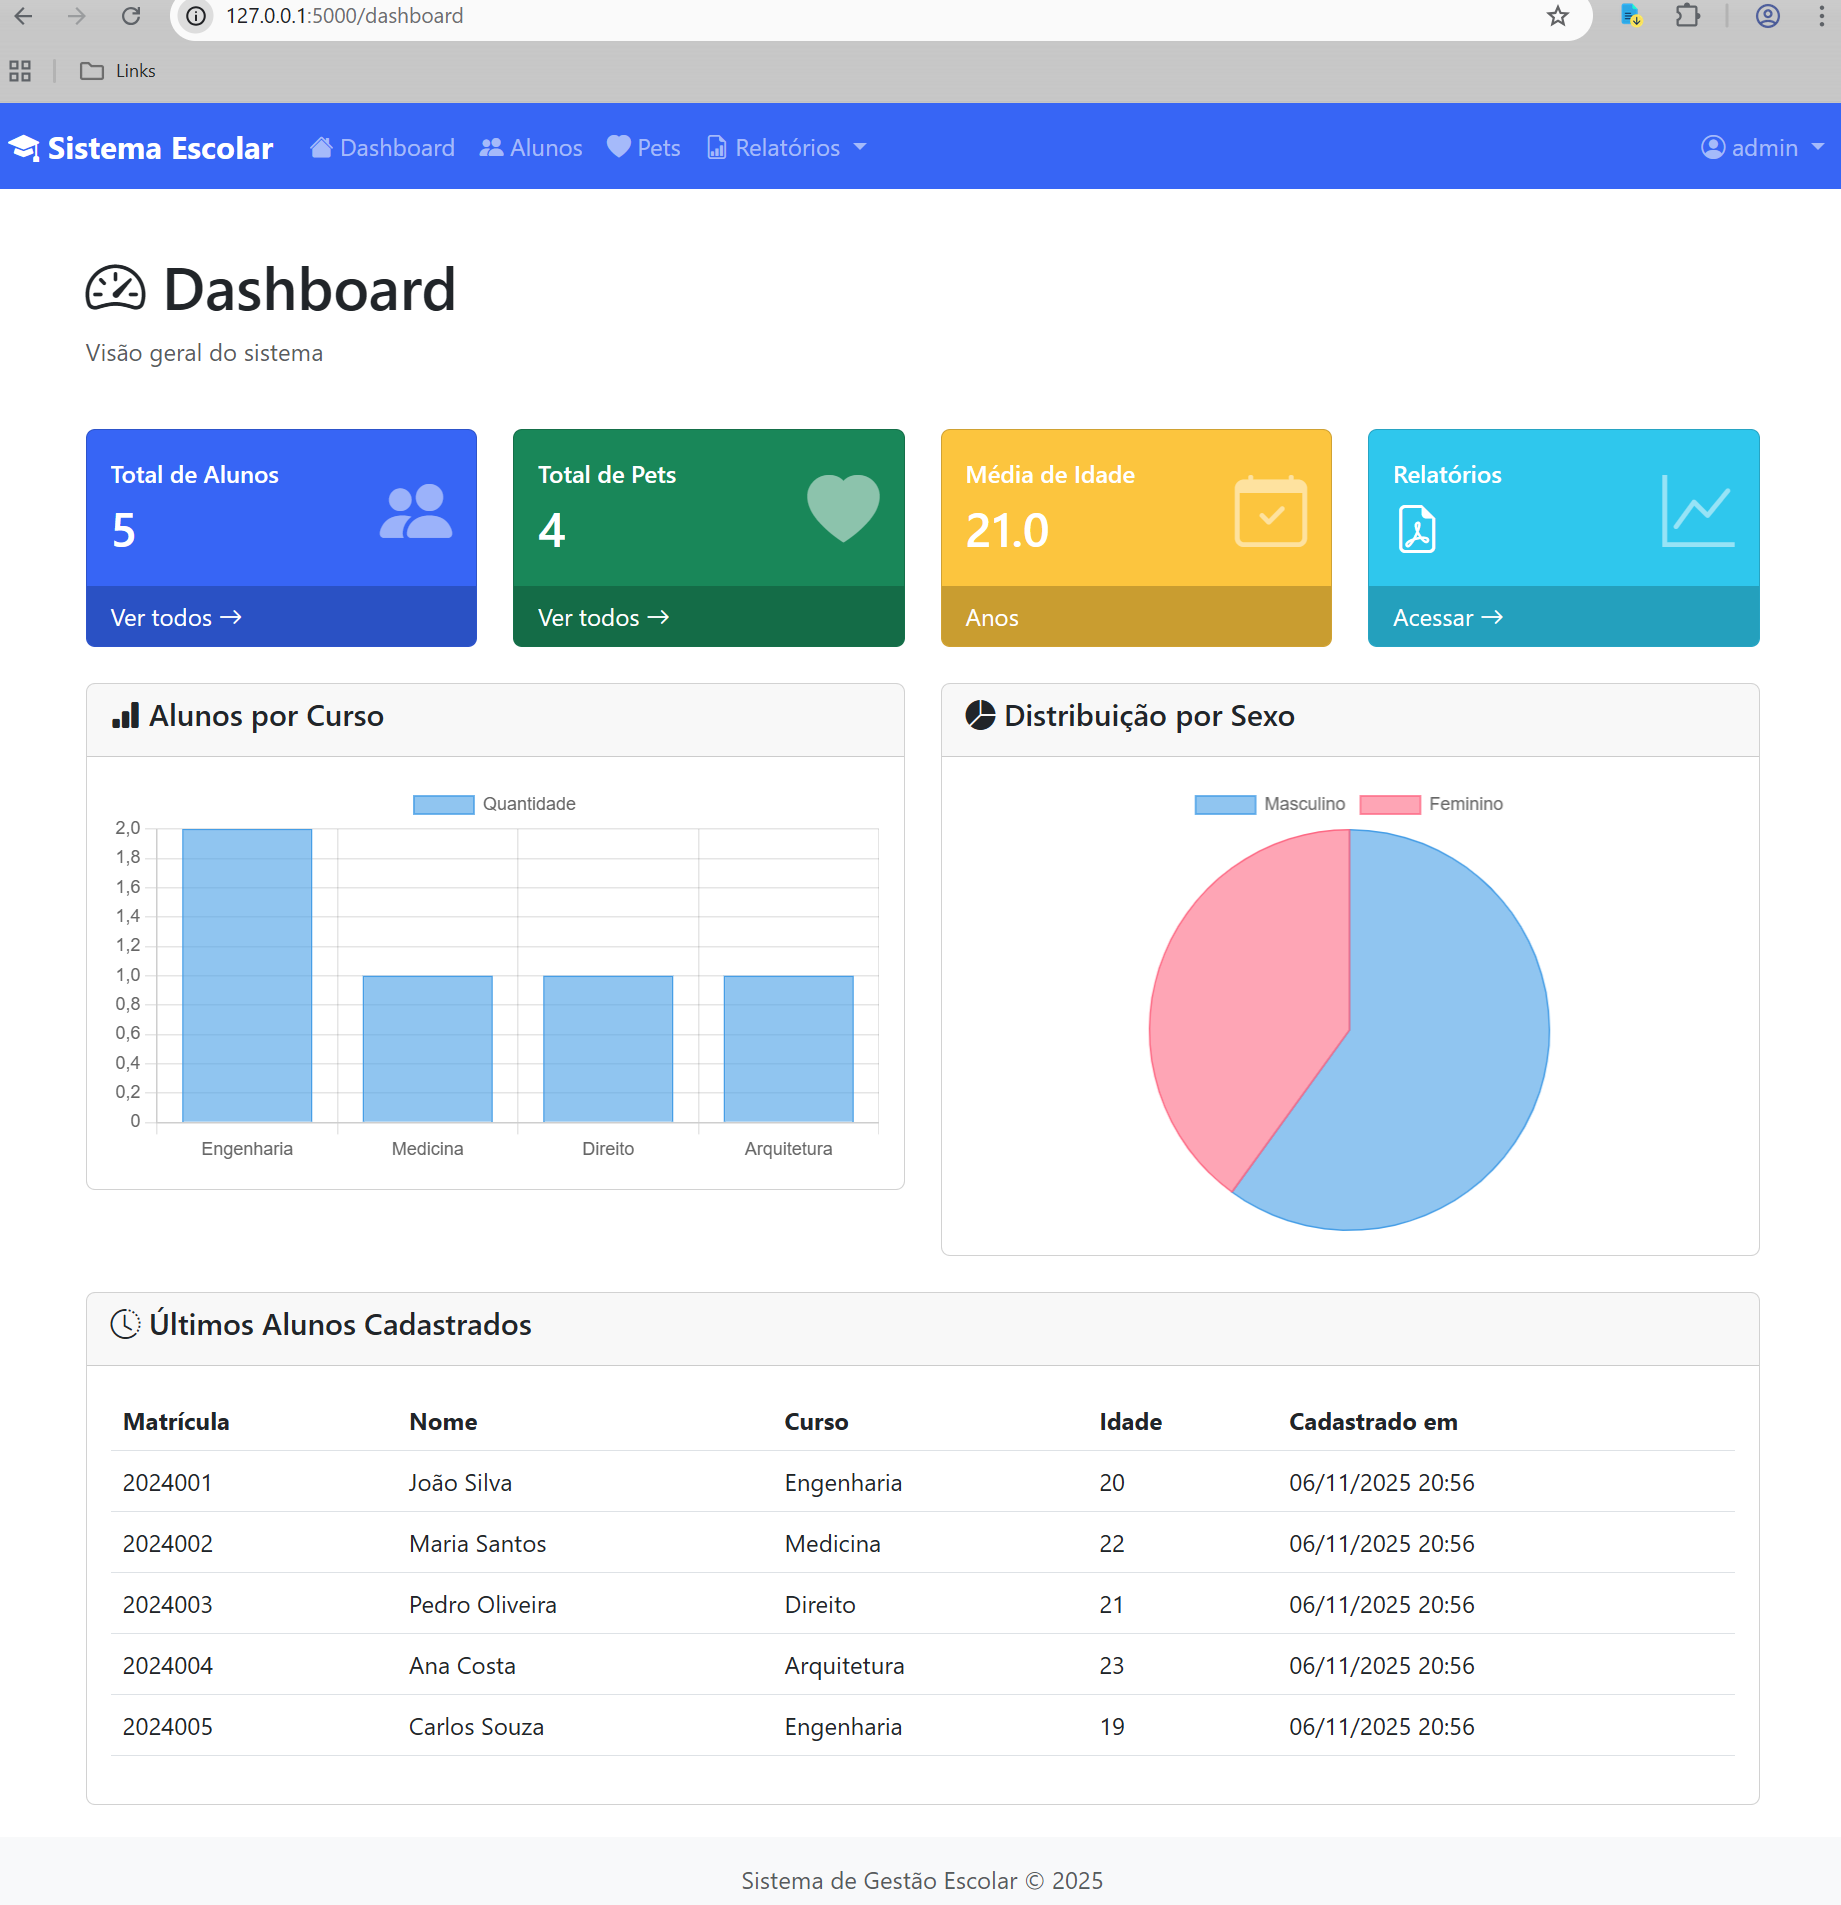Open the browser extensions puzzle icon
This screenshot has height=1905, width=1841.
[x=1687, y=16]
